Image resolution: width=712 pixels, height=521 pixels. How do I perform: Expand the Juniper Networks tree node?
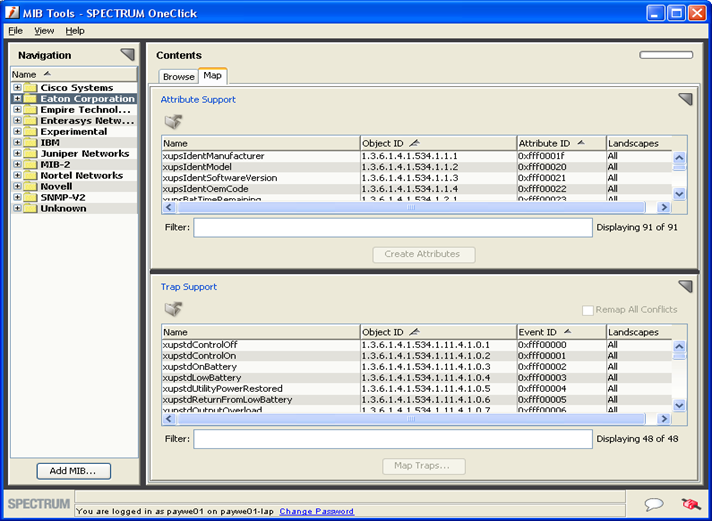pyautogui.click(x=17, y=154)
